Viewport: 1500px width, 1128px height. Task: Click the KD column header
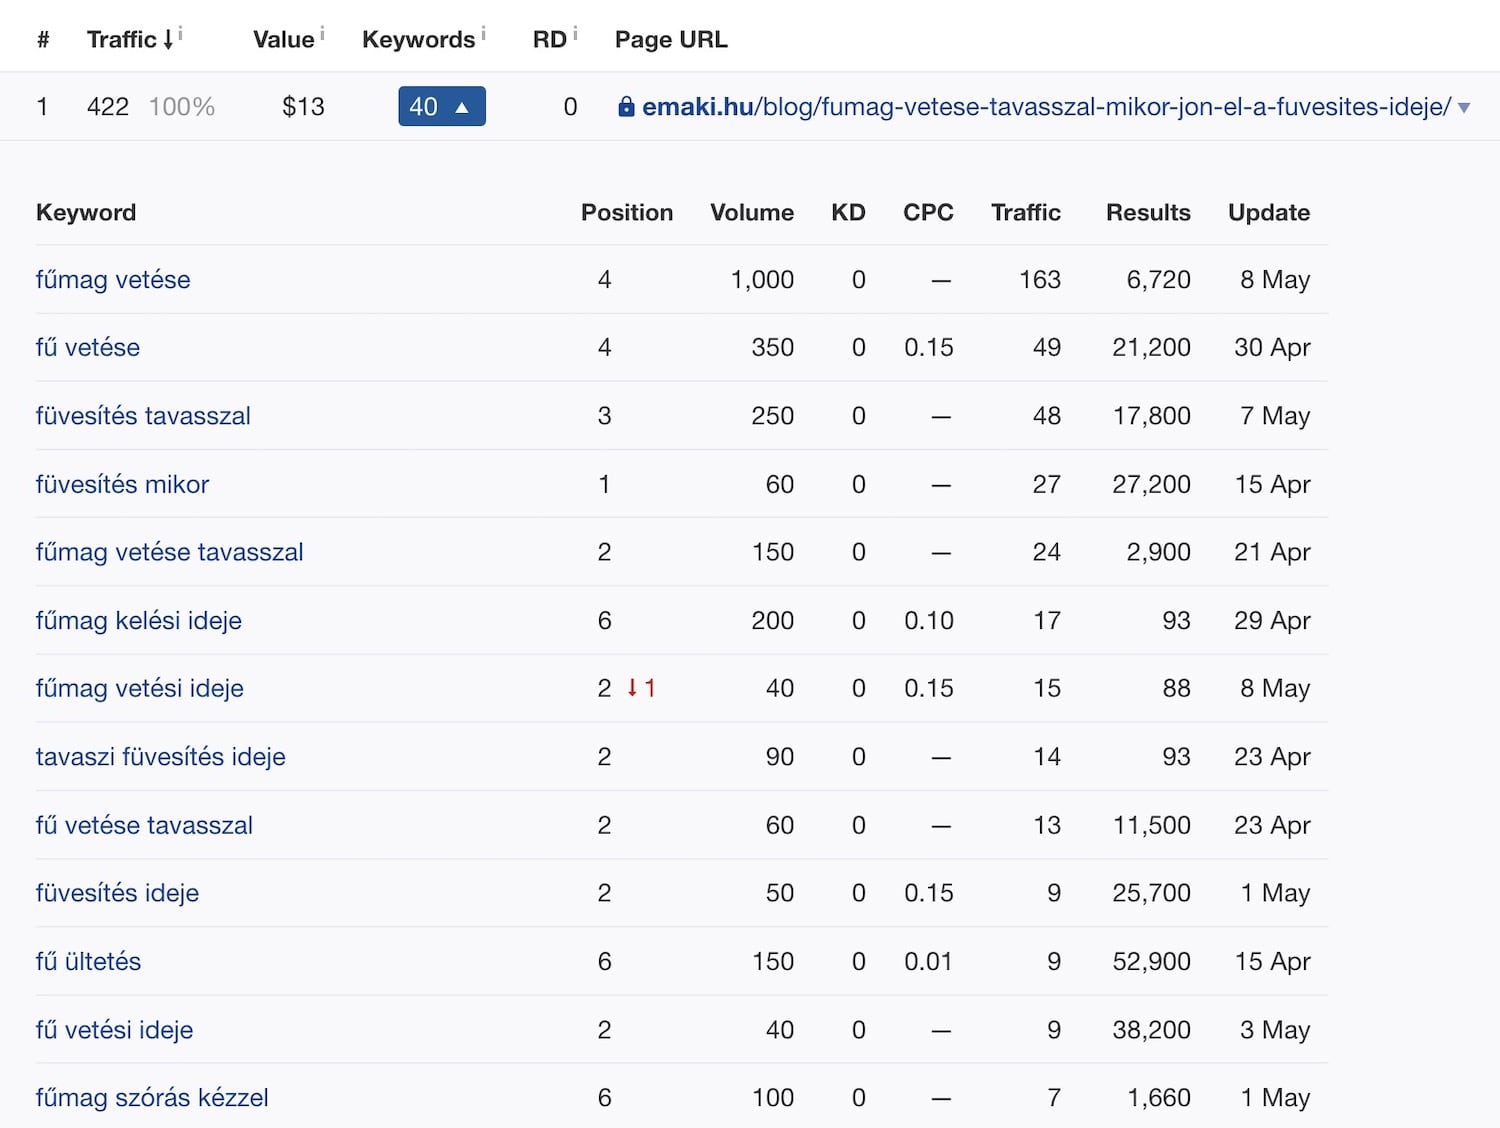click(x=848, y=213)
